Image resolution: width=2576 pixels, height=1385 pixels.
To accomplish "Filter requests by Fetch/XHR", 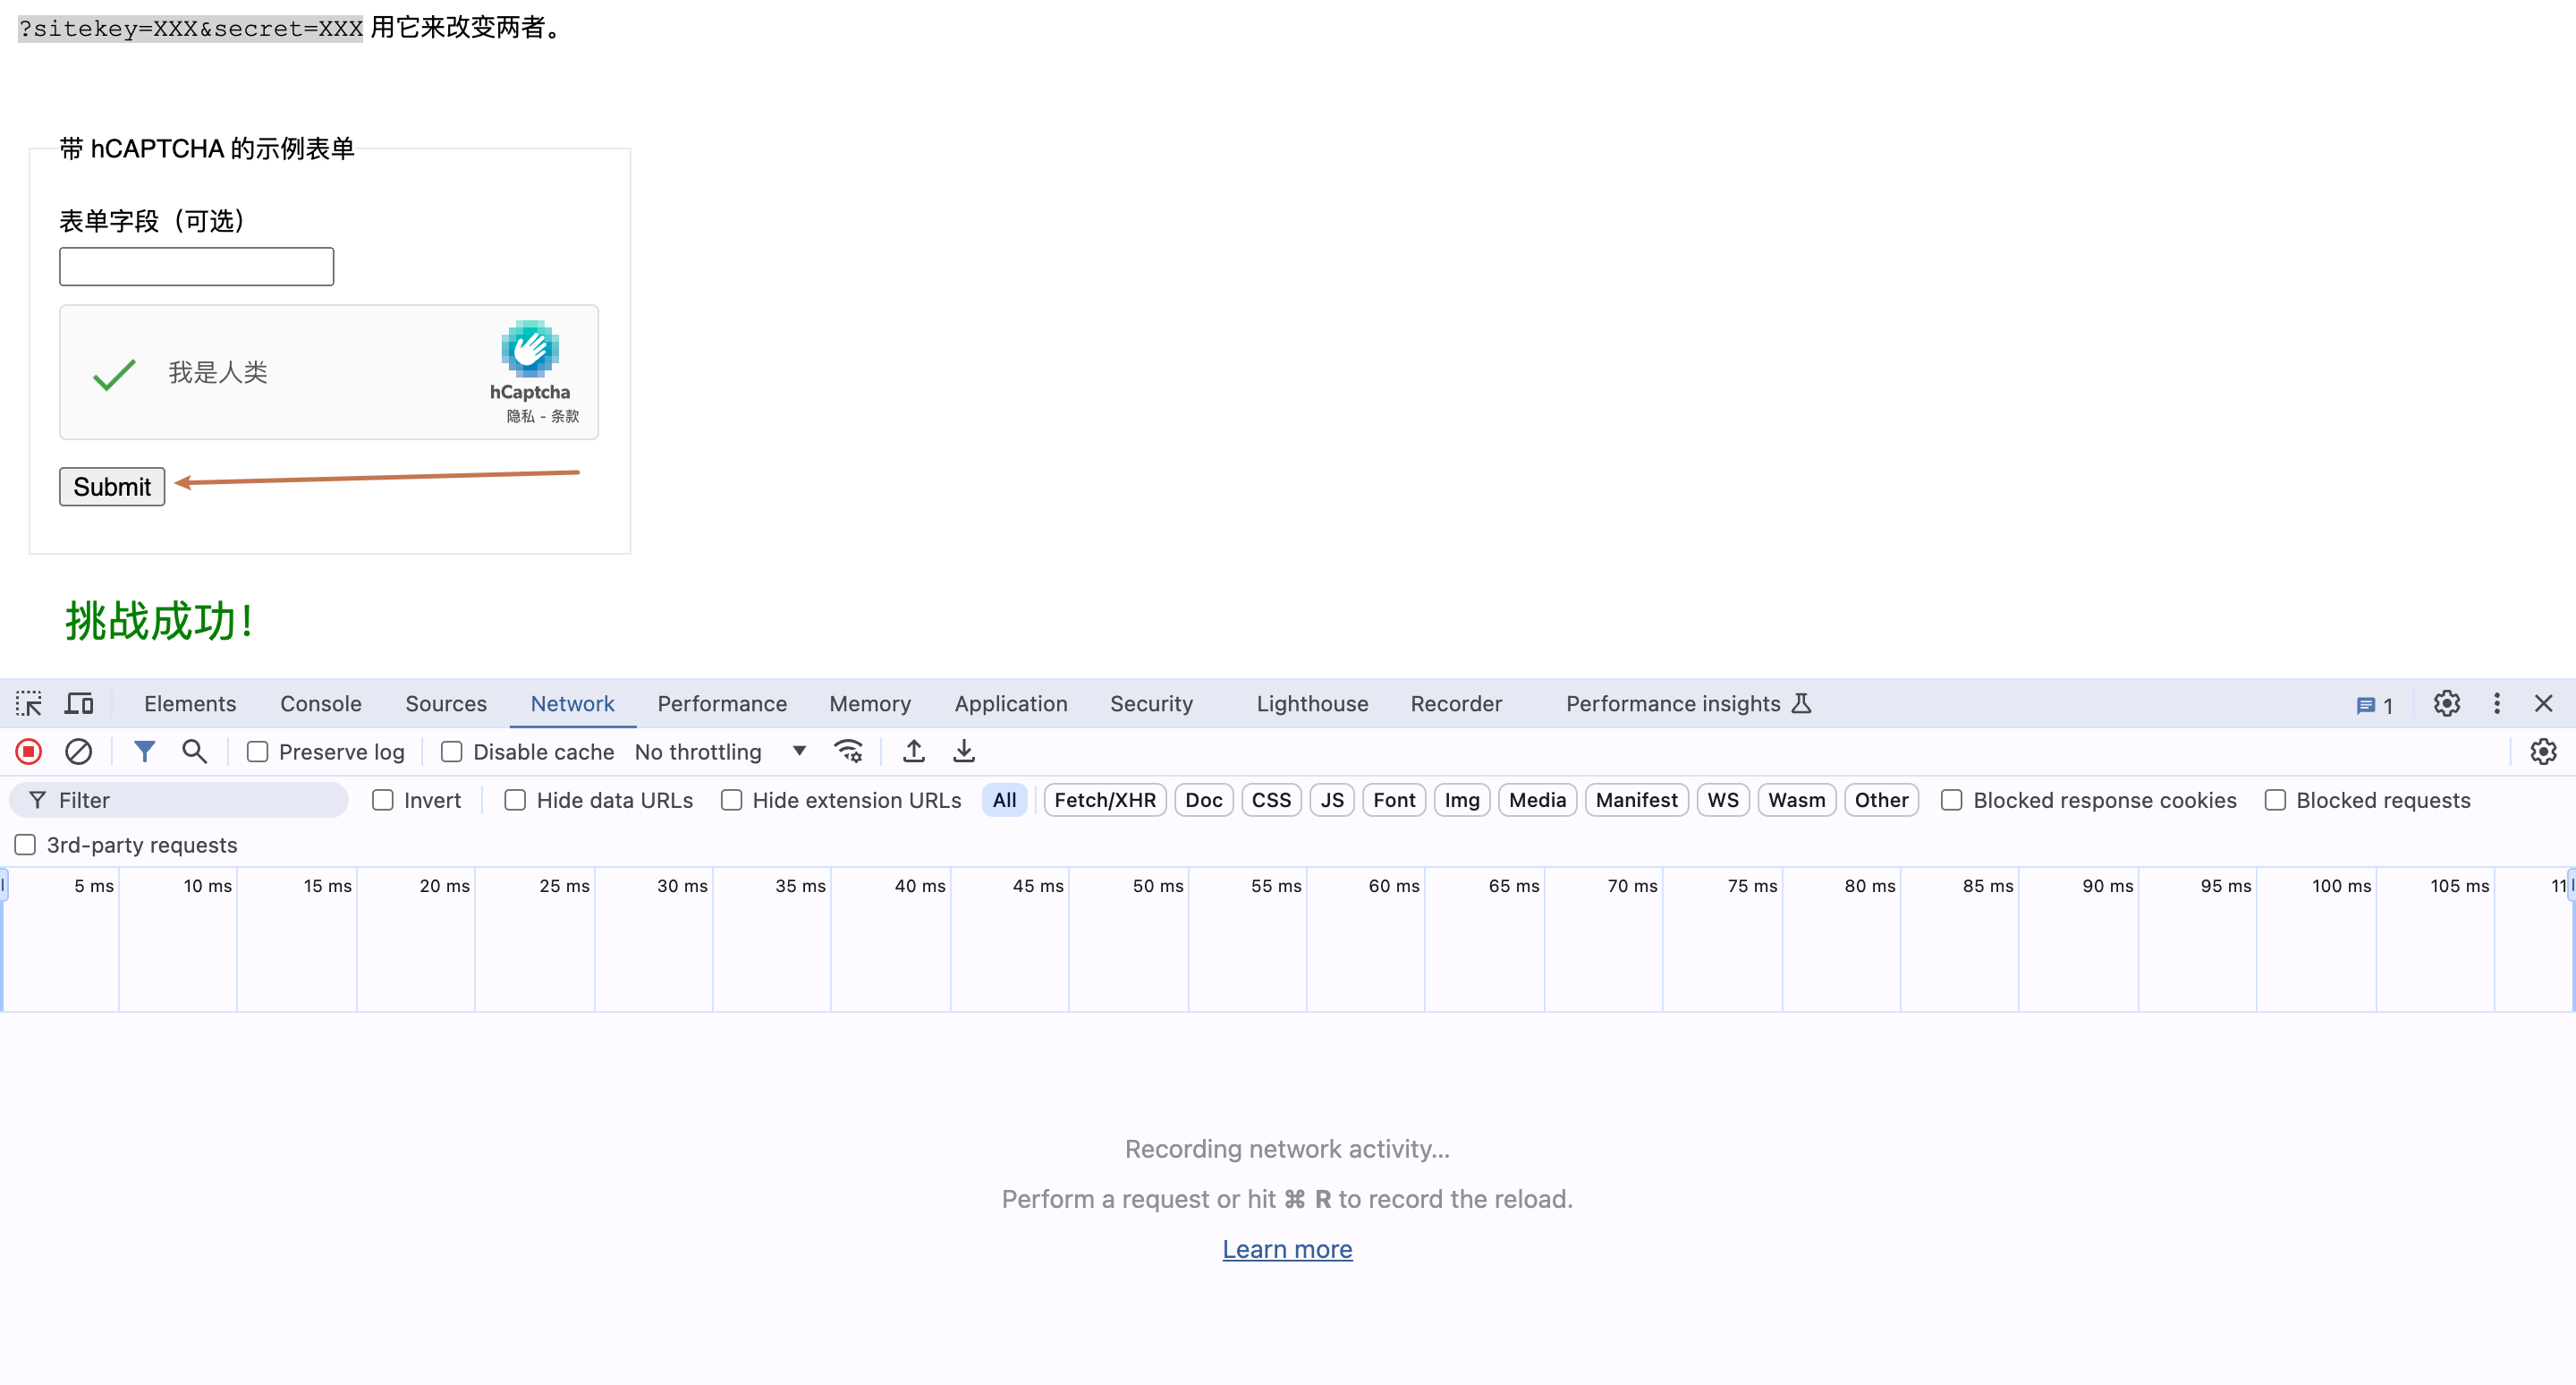I will [1104, 800].
